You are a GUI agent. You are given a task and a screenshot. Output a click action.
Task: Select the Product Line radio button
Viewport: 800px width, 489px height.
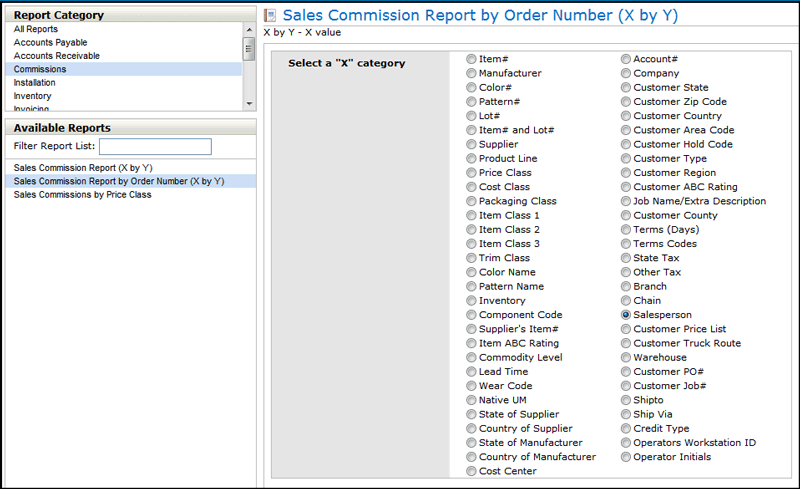[x=471, y=159]
